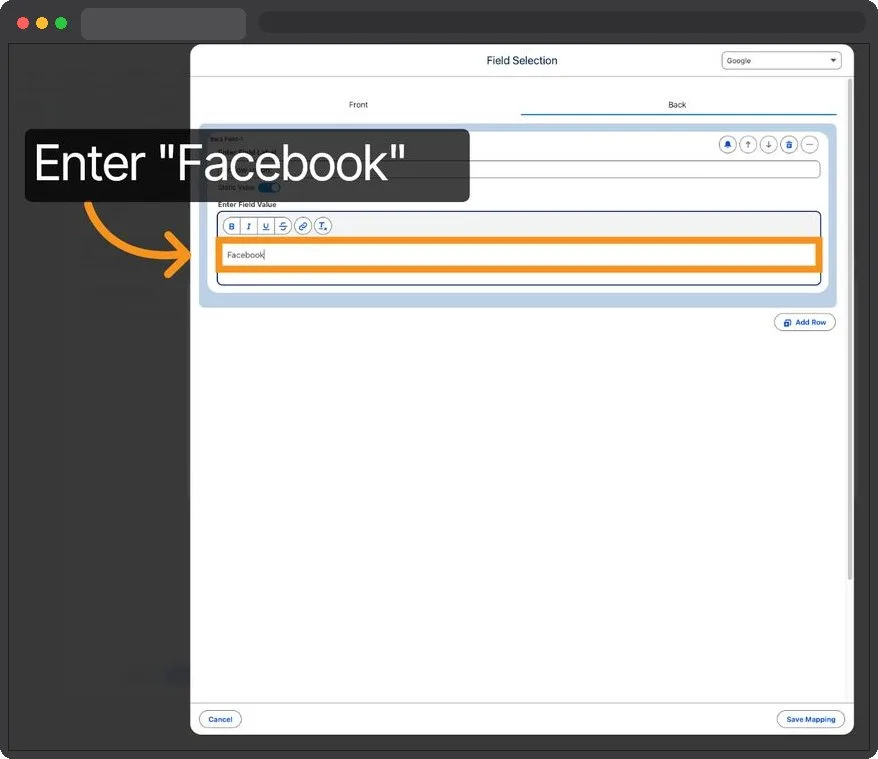Delete the field row with trash icon

click(789, 145)
